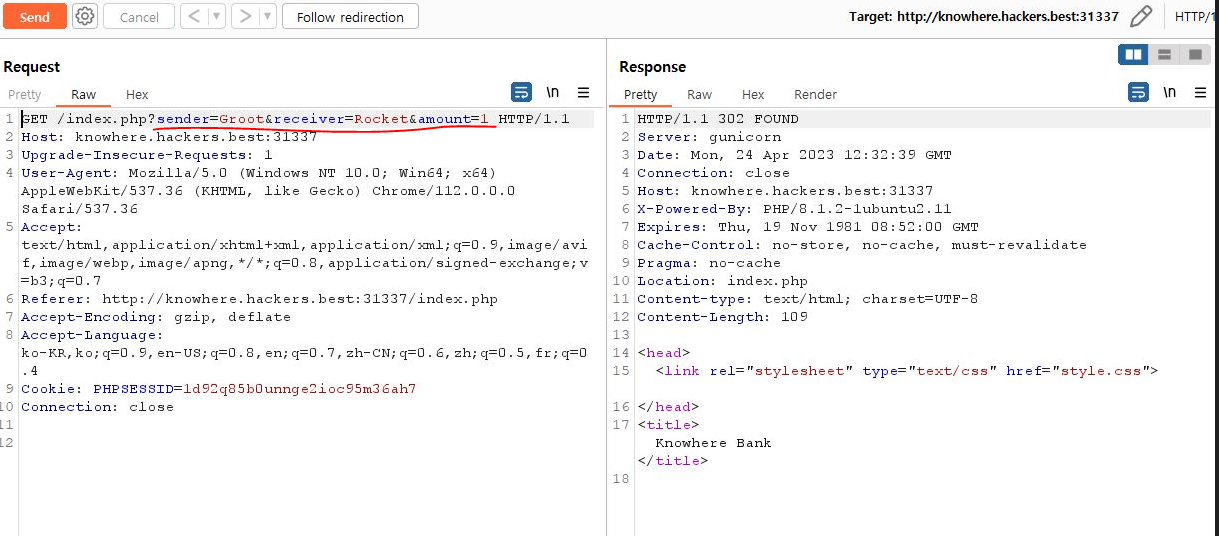
Task: Go back to previous request arrow
Action: tap(194, 16)
